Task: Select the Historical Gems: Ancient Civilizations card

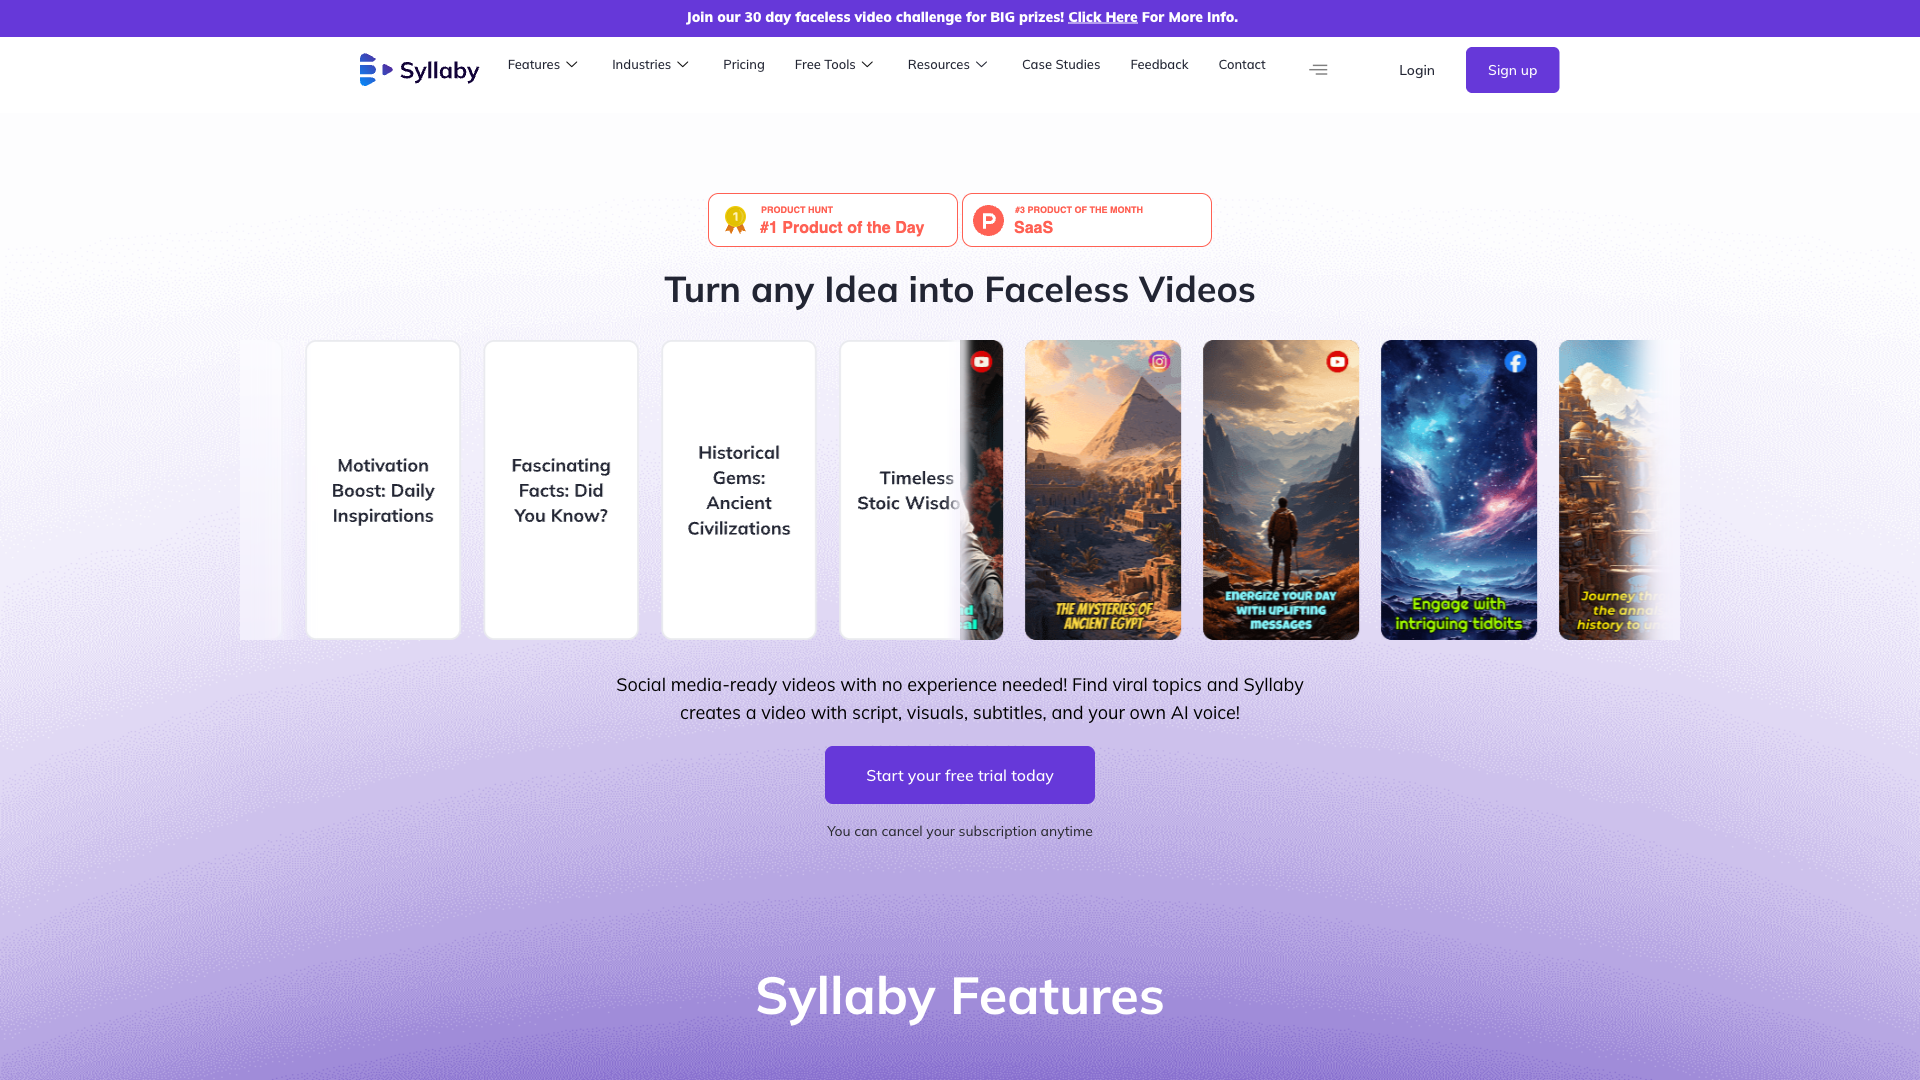Action: click(739, 490)
